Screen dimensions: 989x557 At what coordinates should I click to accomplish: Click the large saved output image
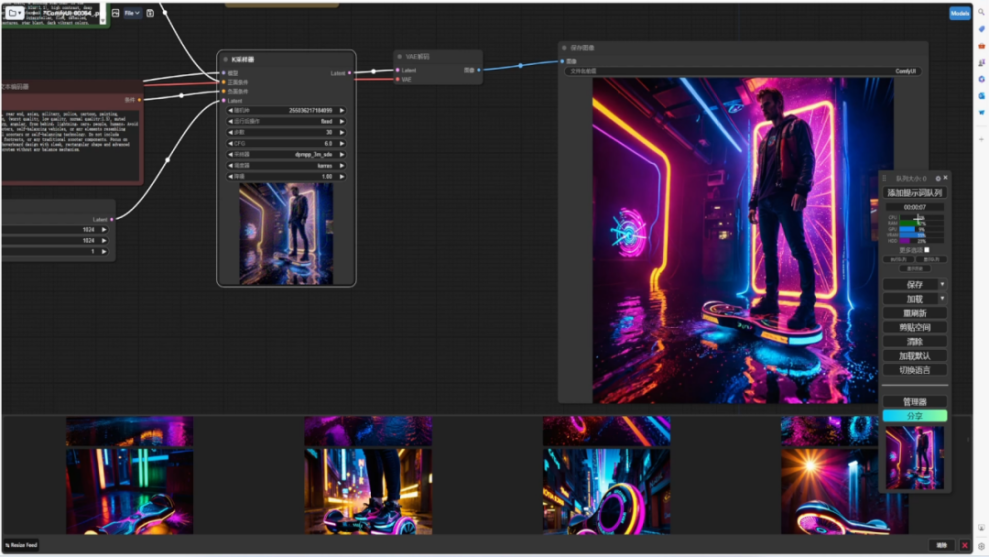coord(742,240)
